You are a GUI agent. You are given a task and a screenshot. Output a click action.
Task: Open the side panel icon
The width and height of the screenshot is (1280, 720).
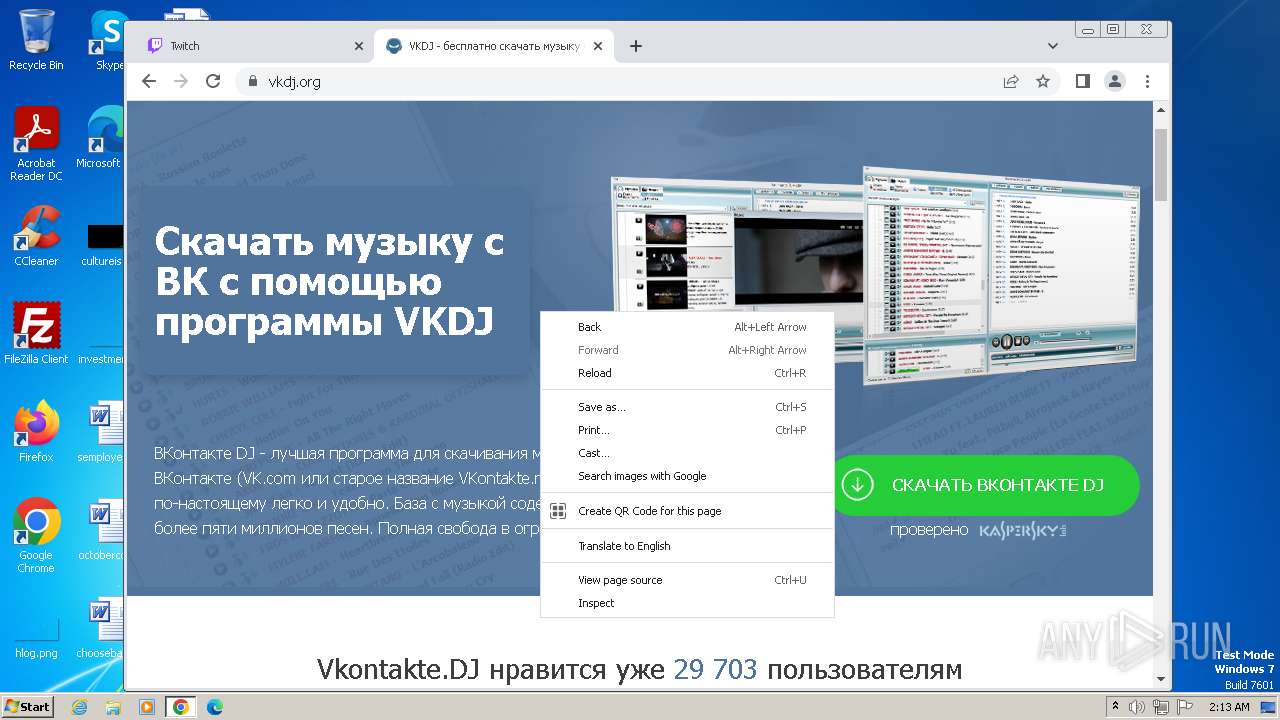click(1083, 81)
